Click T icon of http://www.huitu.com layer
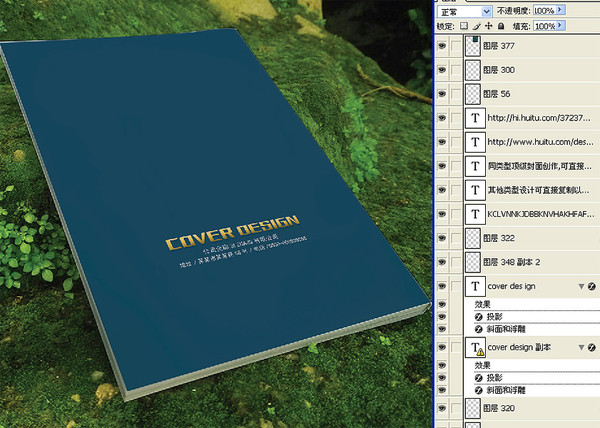The image size is (600, 428). (x=475, y=142)
